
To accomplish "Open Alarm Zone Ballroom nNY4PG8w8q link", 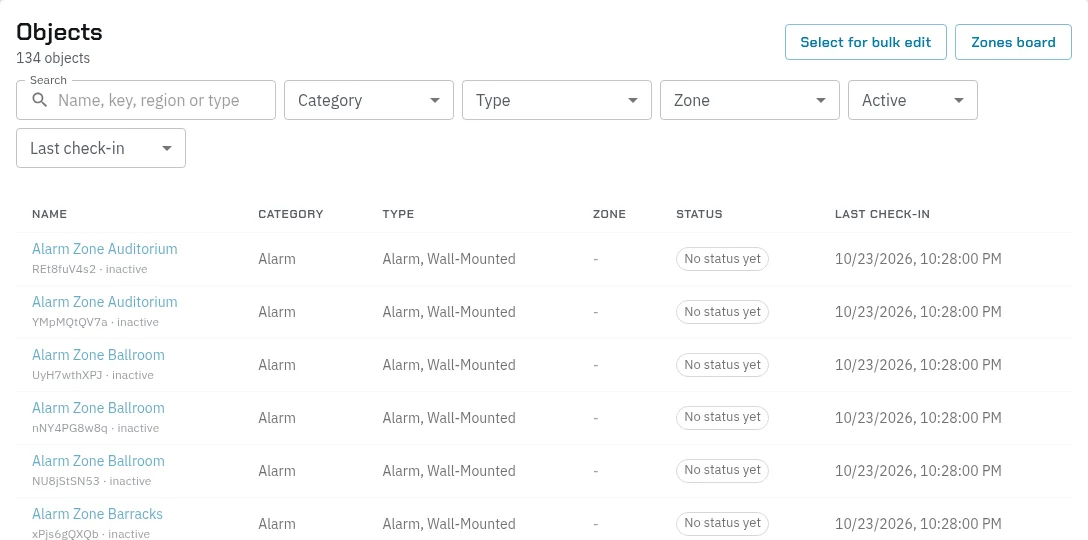I will (x=99, y=407).
